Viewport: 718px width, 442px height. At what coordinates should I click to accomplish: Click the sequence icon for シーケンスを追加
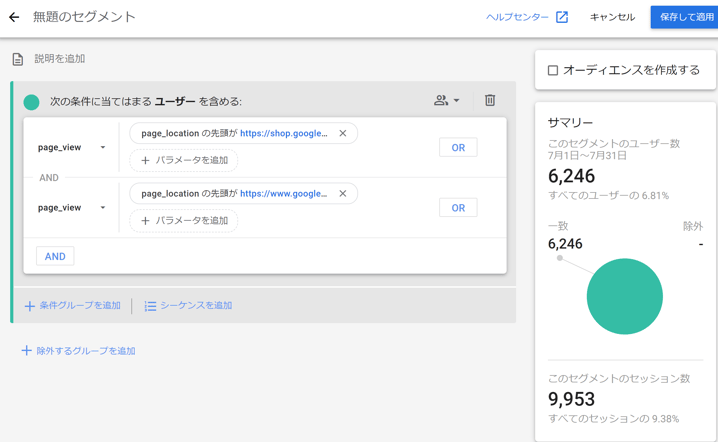point(150,306)
